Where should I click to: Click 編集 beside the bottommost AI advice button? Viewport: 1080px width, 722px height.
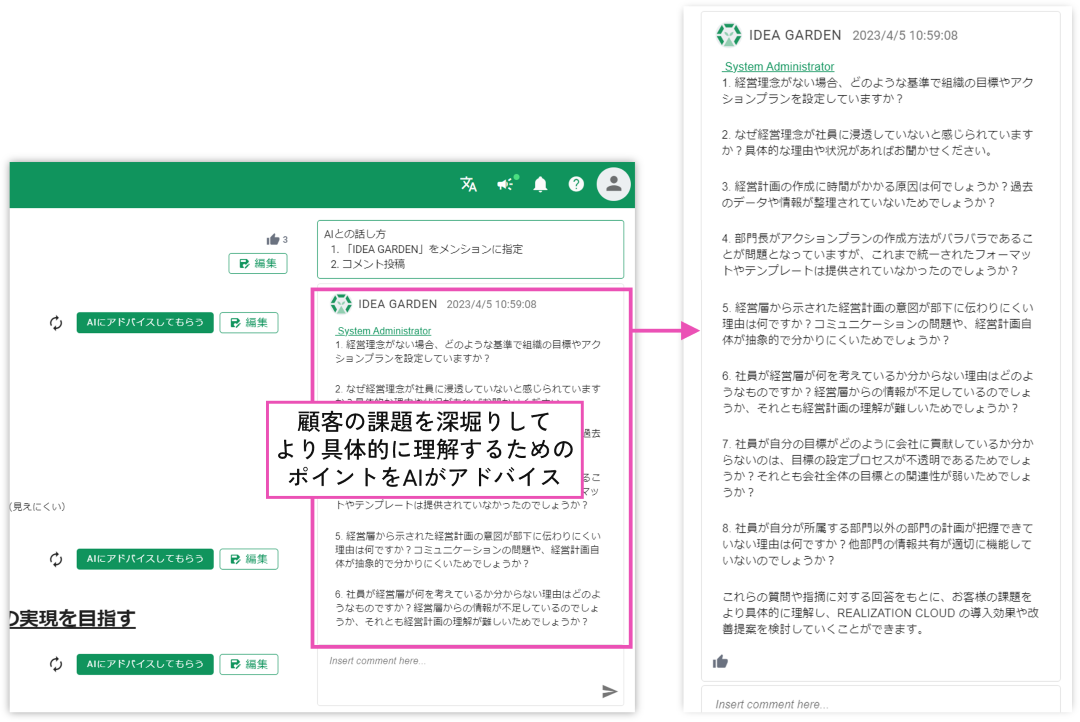pos(249,664)
